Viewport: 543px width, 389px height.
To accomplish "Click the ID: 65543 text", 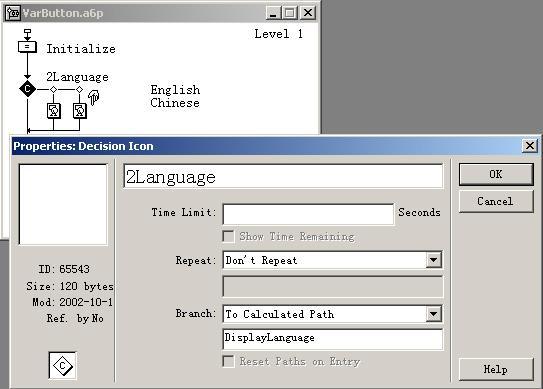I will click(x=64, y=269).
